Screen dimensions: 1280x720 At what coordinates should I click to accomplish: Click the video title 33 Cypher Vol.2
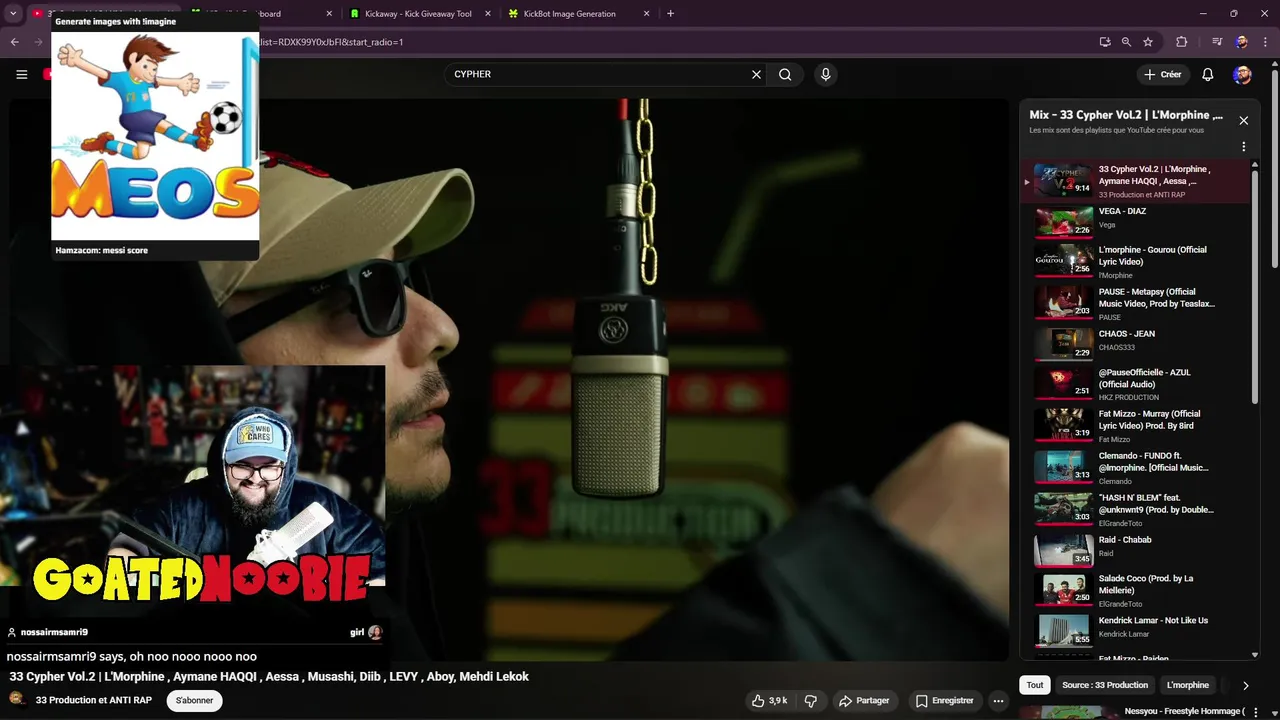coord(269,677)
